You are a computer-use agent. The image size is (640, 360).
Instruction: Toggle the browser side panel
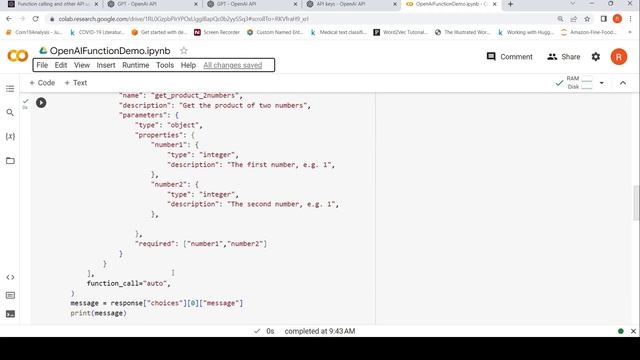604,19
